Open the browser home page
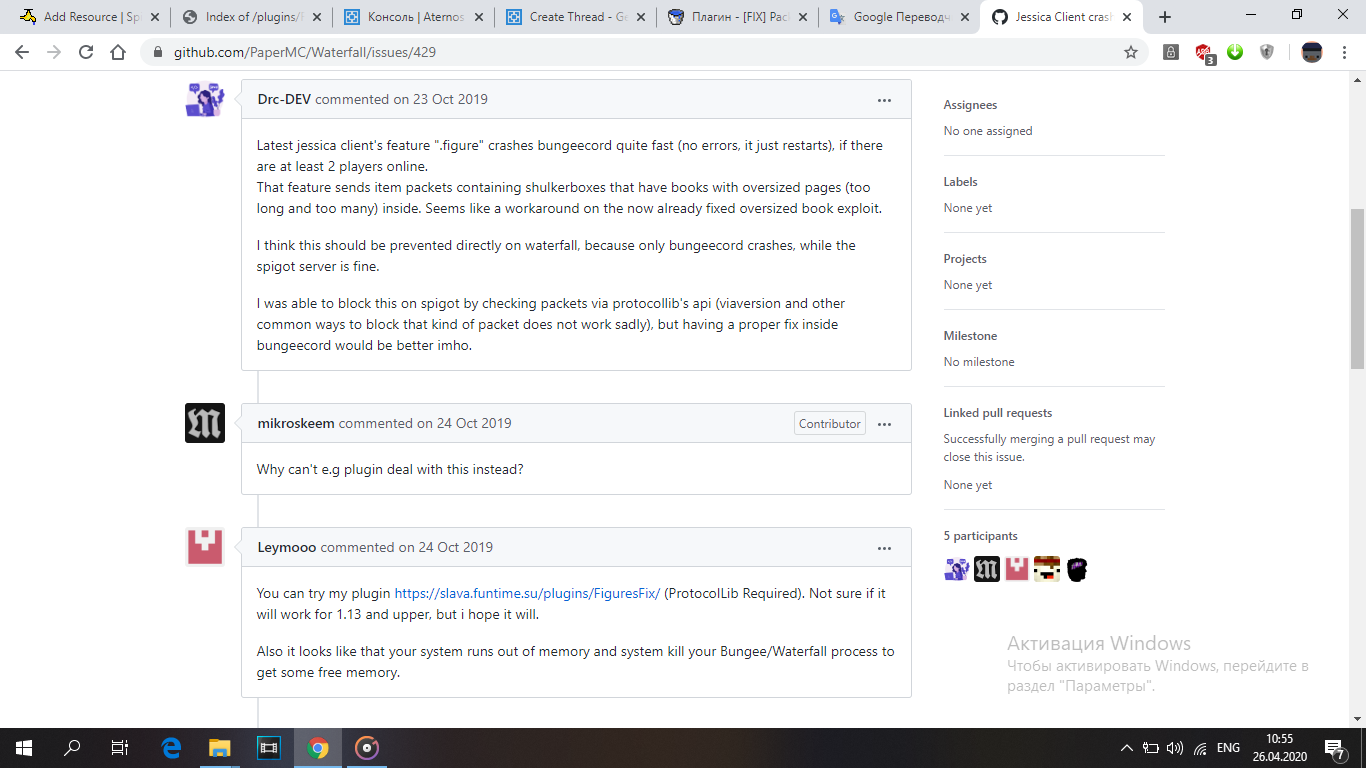 point(118,52)
